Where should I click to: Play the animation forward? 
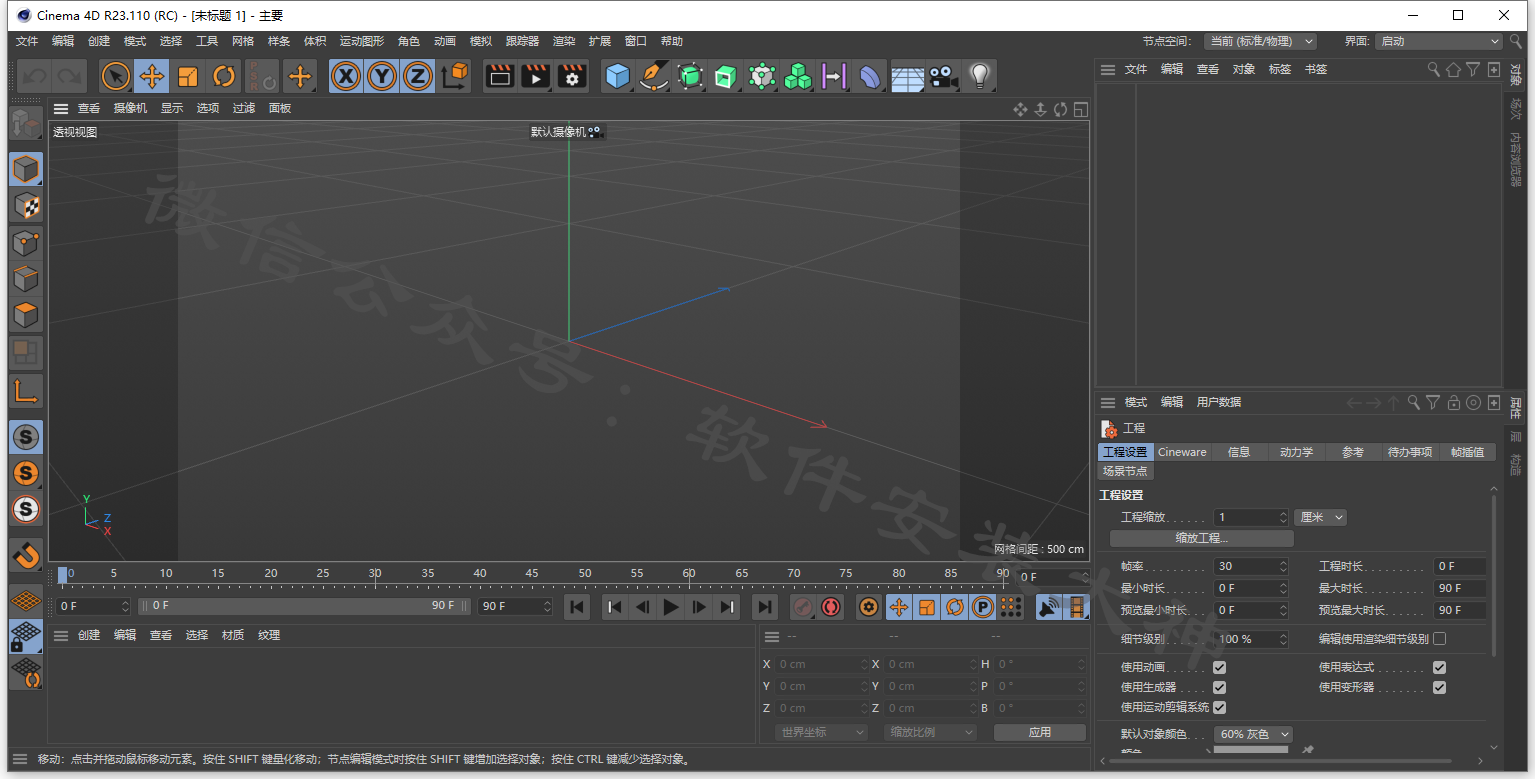tap(671, 606)
